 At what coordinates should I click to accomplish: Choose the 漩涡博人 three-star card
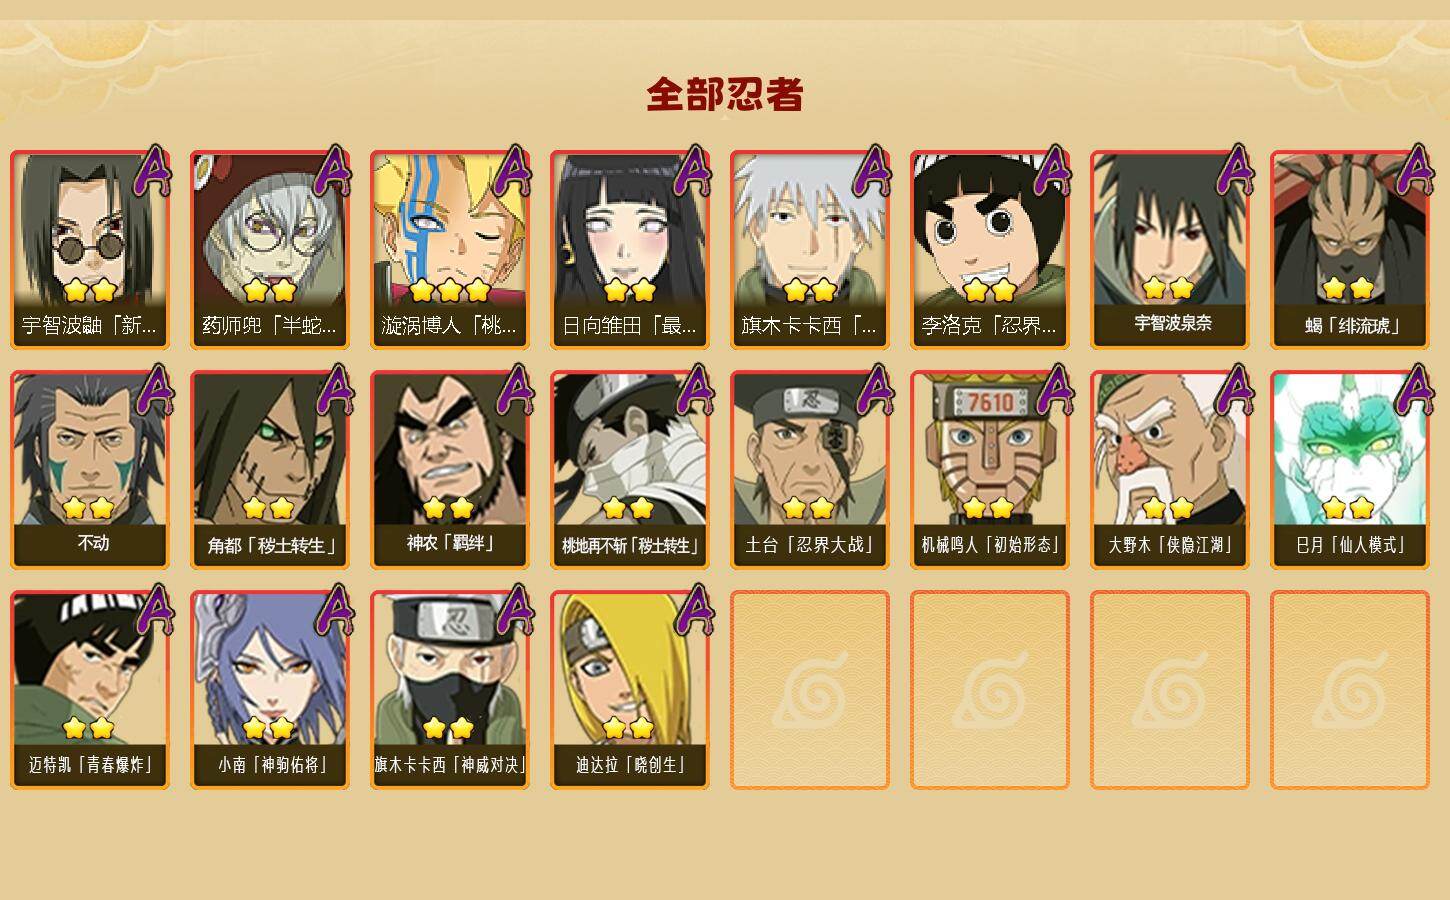pyautogui.click(x=450, y=249)
